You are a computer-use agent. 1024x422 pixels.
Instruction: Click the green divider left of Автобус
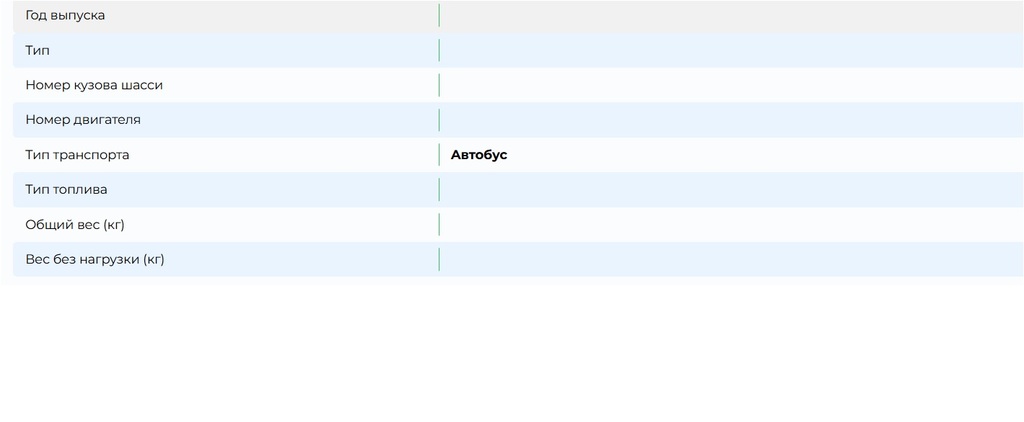coord(439,155)
